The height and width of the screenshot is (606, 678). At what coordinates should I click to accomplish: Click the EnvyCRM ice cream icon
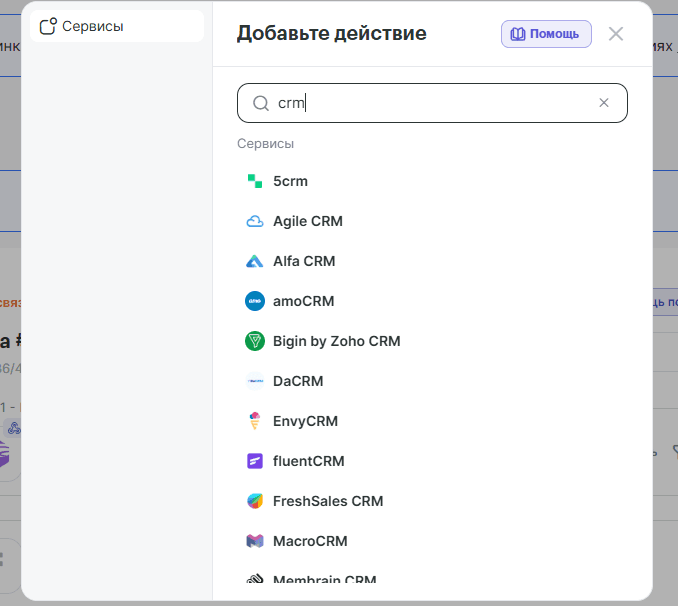tap(255, 421)
